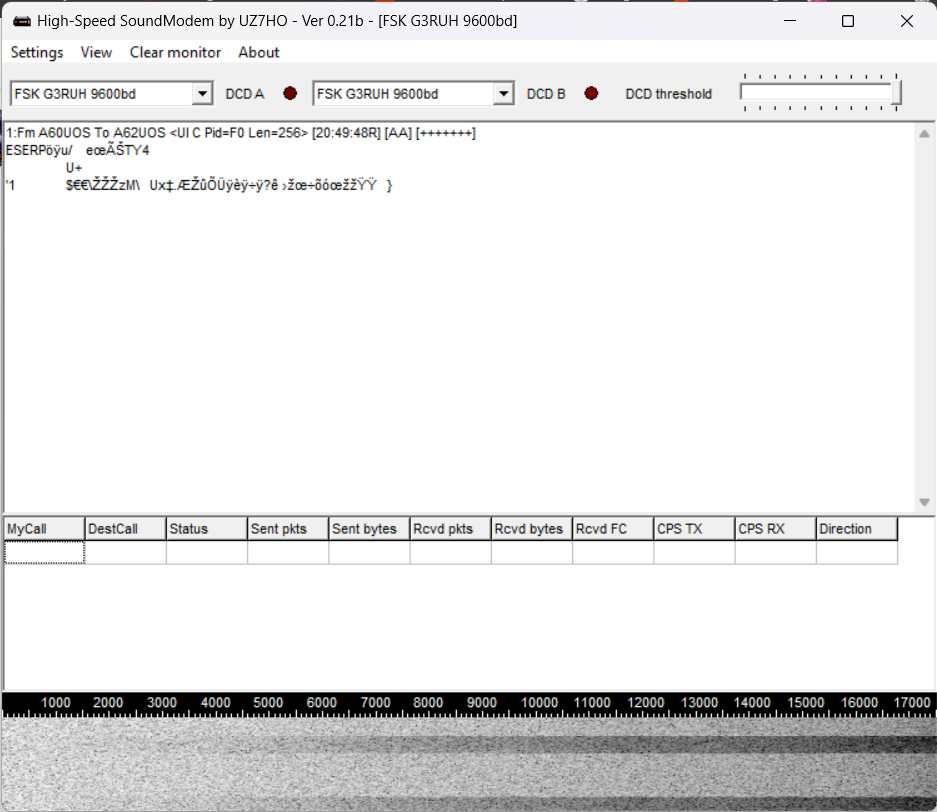Viewport: 937px width, 812px height.
Task: Click the DCD B indicator light
Action: point(591,93)
